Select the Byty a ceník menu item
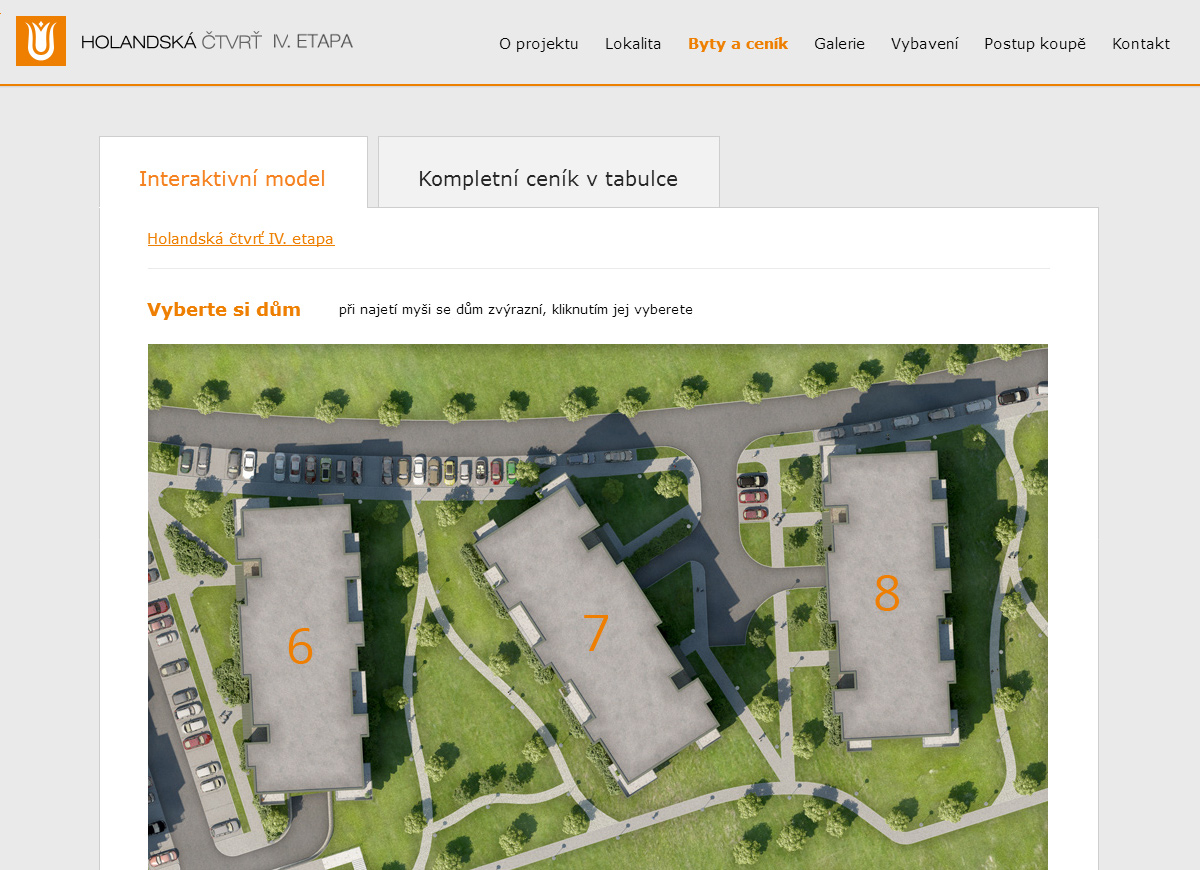 click(738, 44)
